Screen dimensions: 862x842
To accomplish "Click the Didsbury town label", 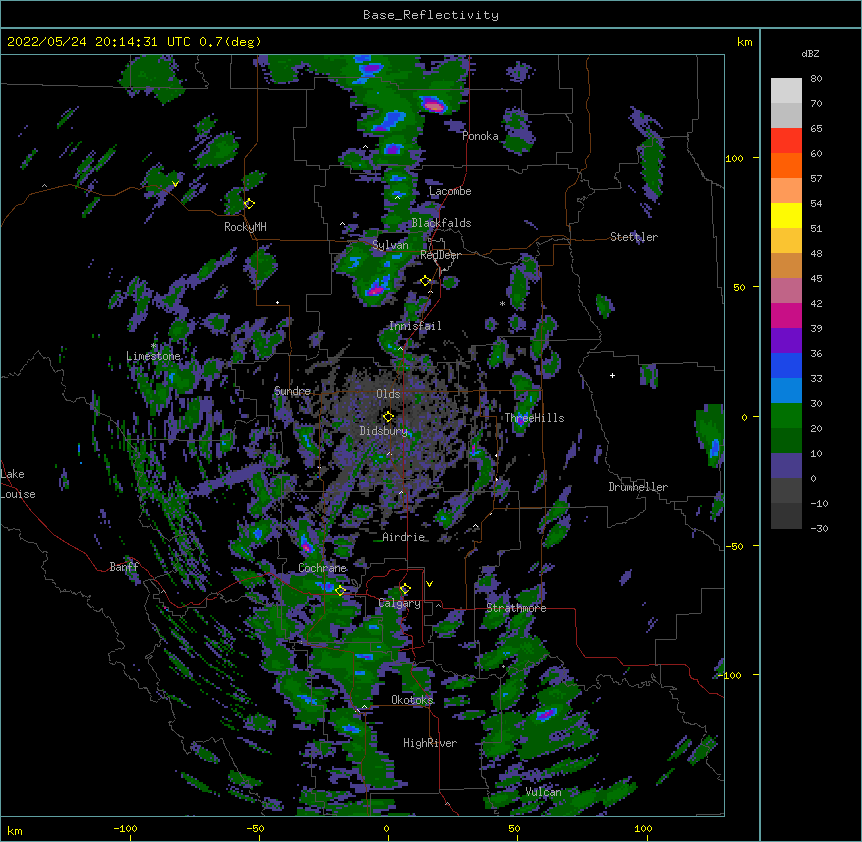I will (384, 431).
